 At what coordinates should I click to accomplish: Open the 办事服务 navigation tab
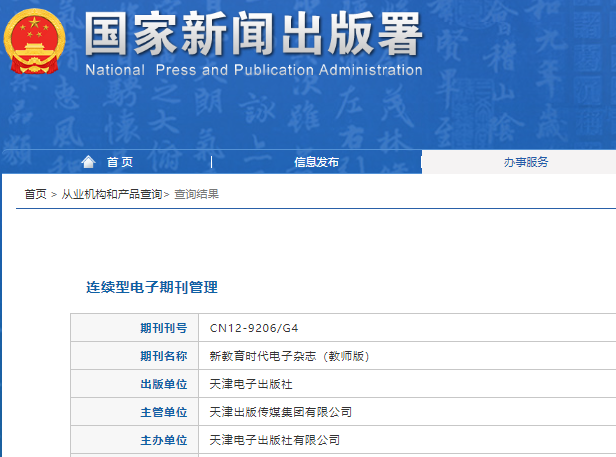tap(526, 162)
